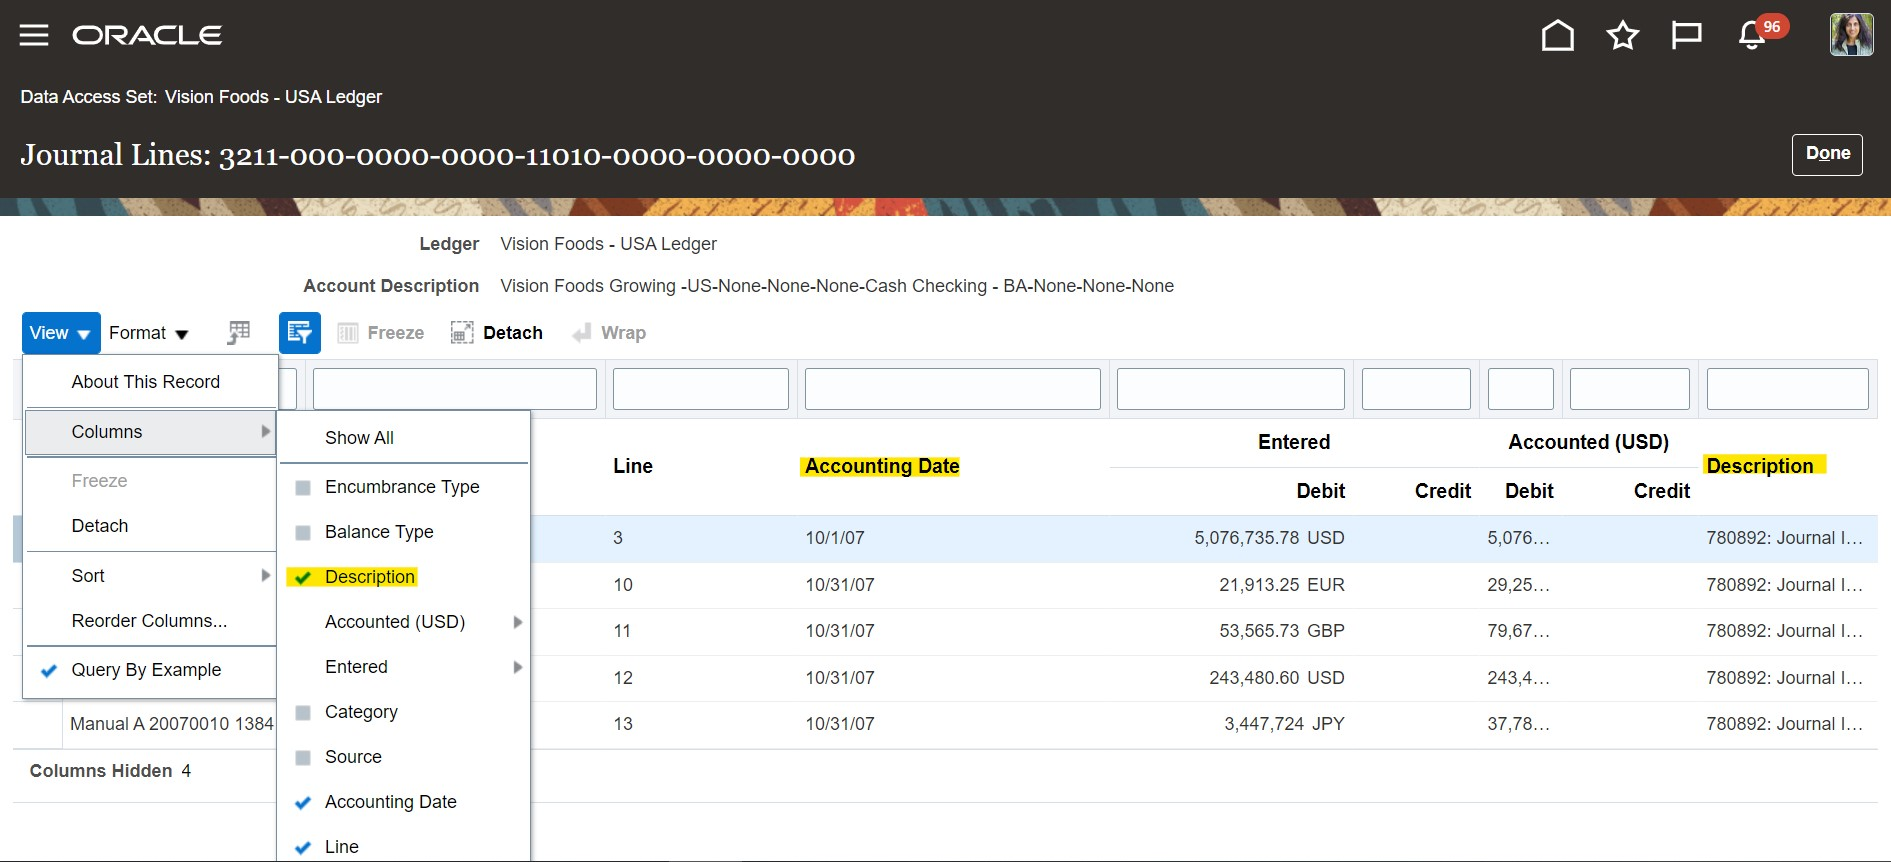The width and height of the screenshot is (1891, 862).
Task: Open the hamburger navigator menu
Action: [x=34, y=35]
